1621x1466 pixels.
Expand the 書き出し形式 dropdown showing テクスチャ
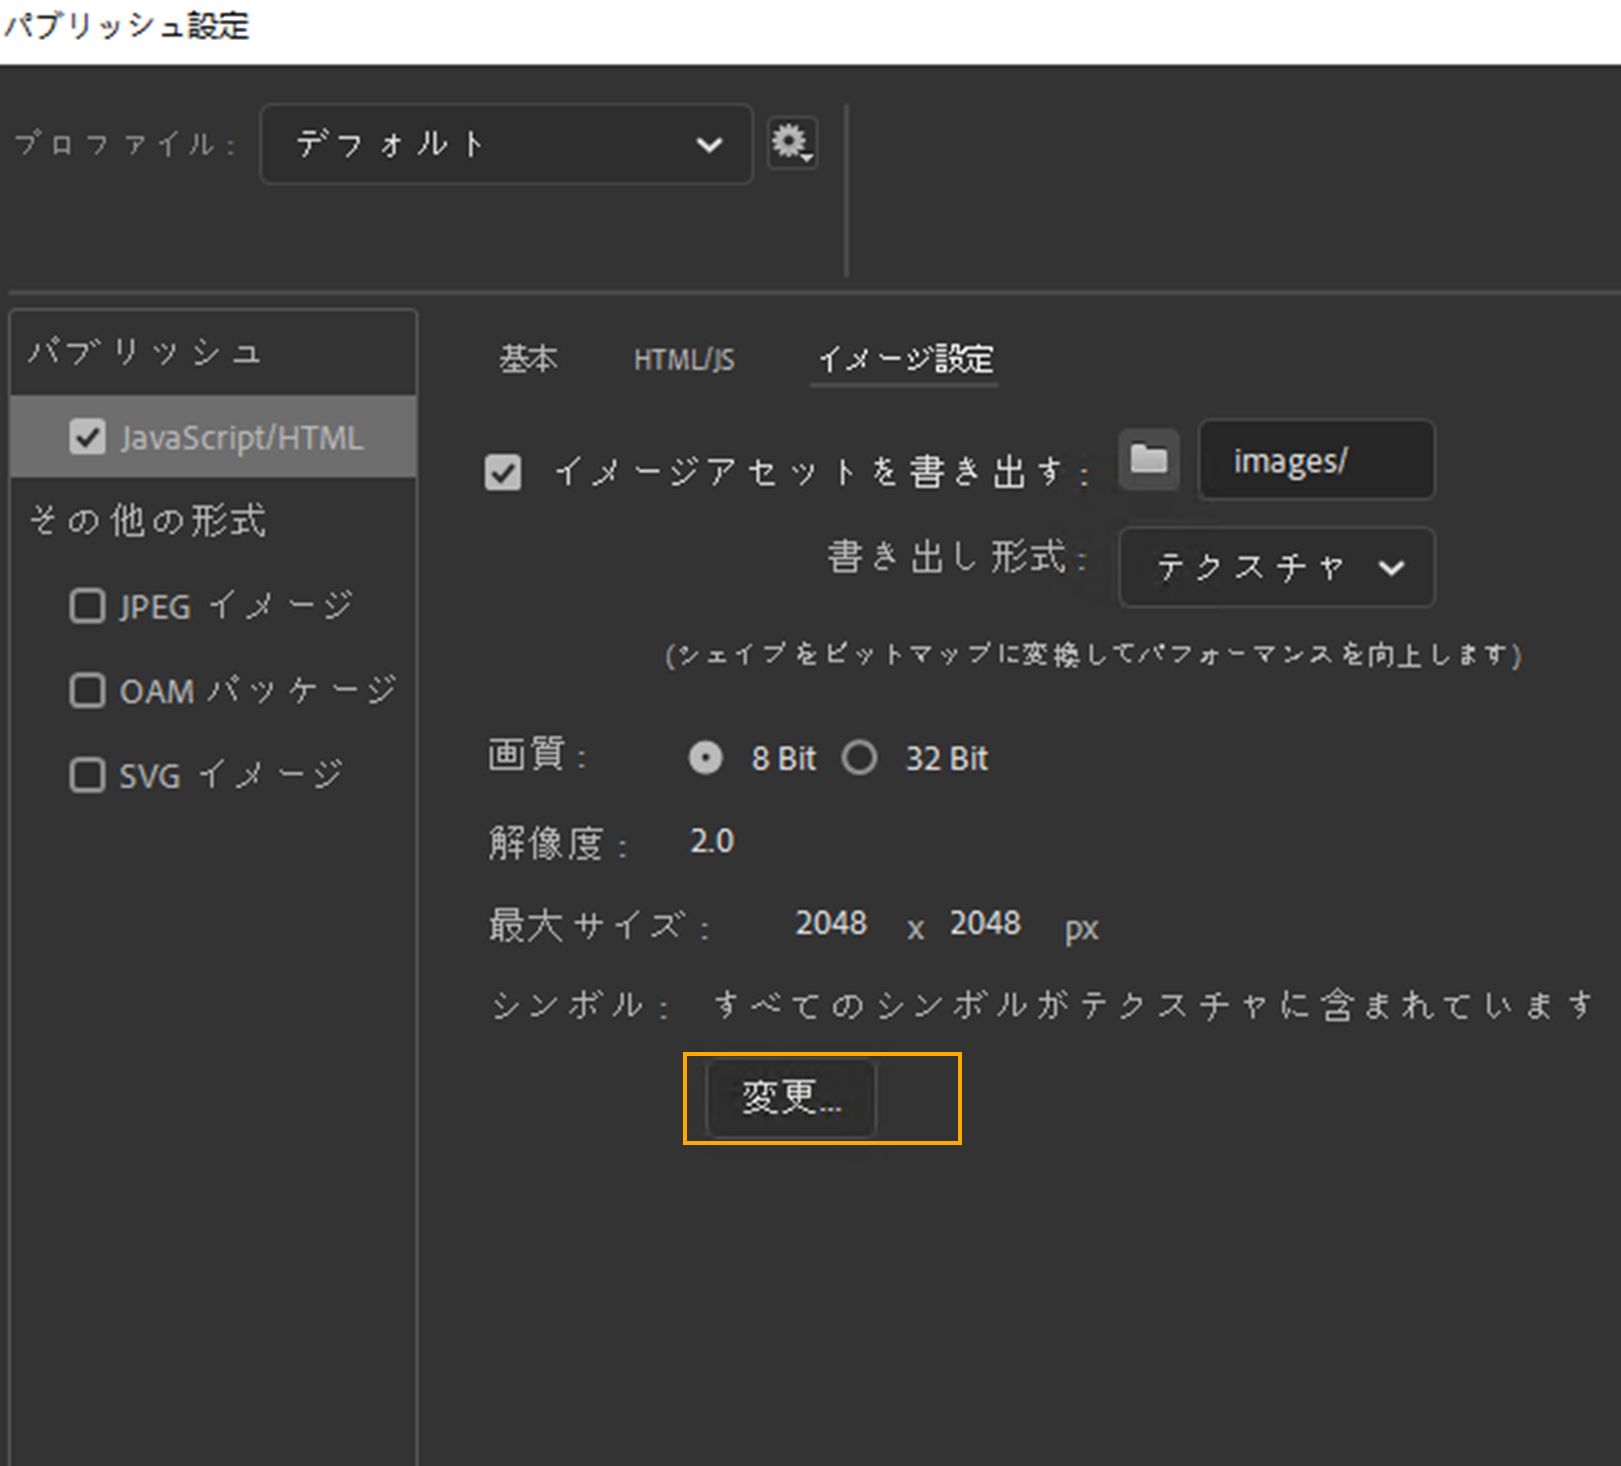tap(1277, 567)
